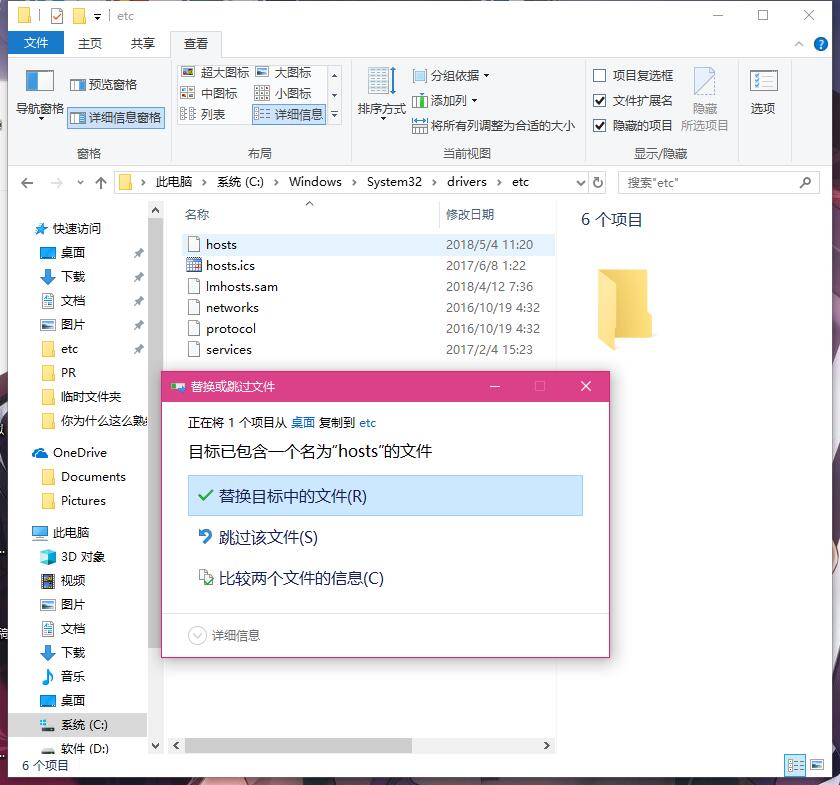Size all columns to fit (将所有列调整为合适的大小)

493,125
